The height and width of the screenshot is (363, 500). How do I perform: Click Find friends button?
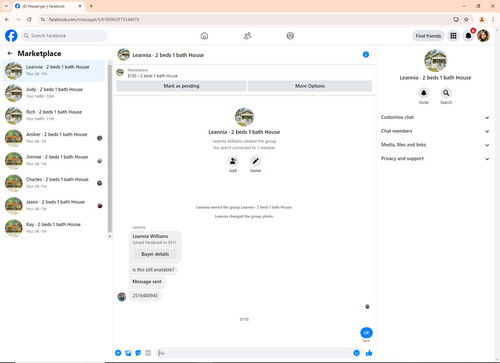428,36
